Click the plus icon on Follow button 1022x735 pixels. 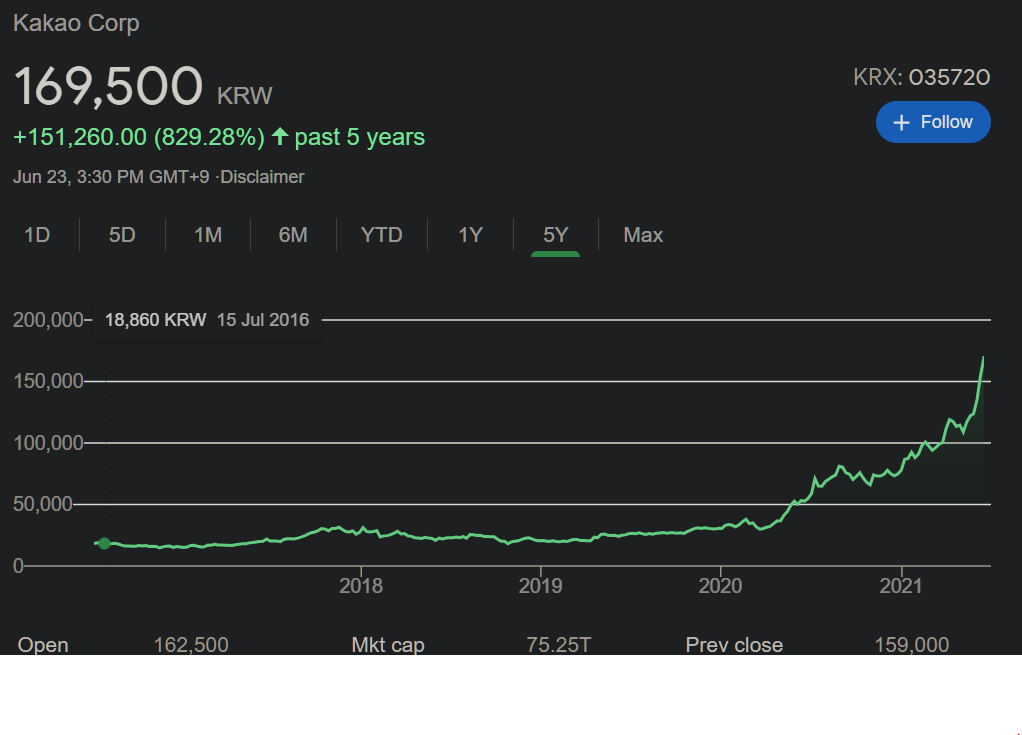coord(901,122)
